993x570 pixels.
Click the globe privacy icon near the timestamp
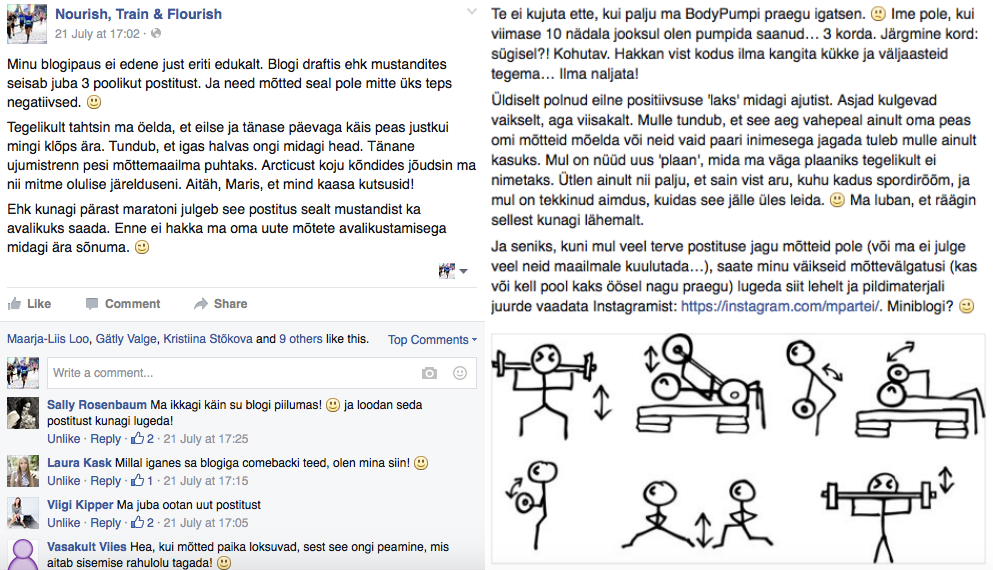(x=156, y=34)
